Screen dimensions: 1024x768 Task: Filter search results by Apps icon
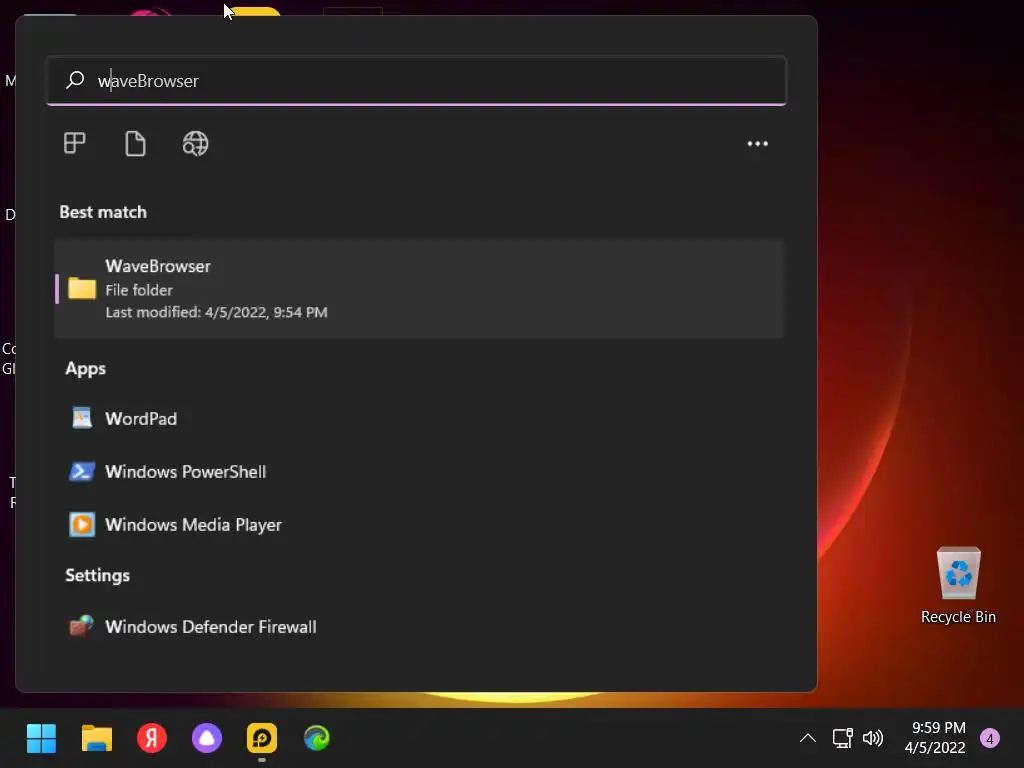(x=74, y=143)
